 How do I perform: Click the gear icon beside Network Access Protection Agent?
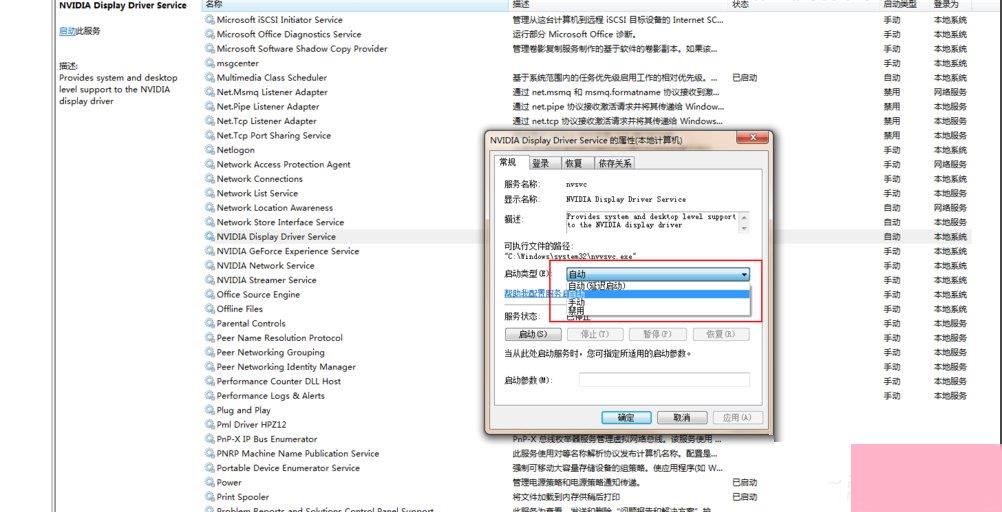click(210, 164)
